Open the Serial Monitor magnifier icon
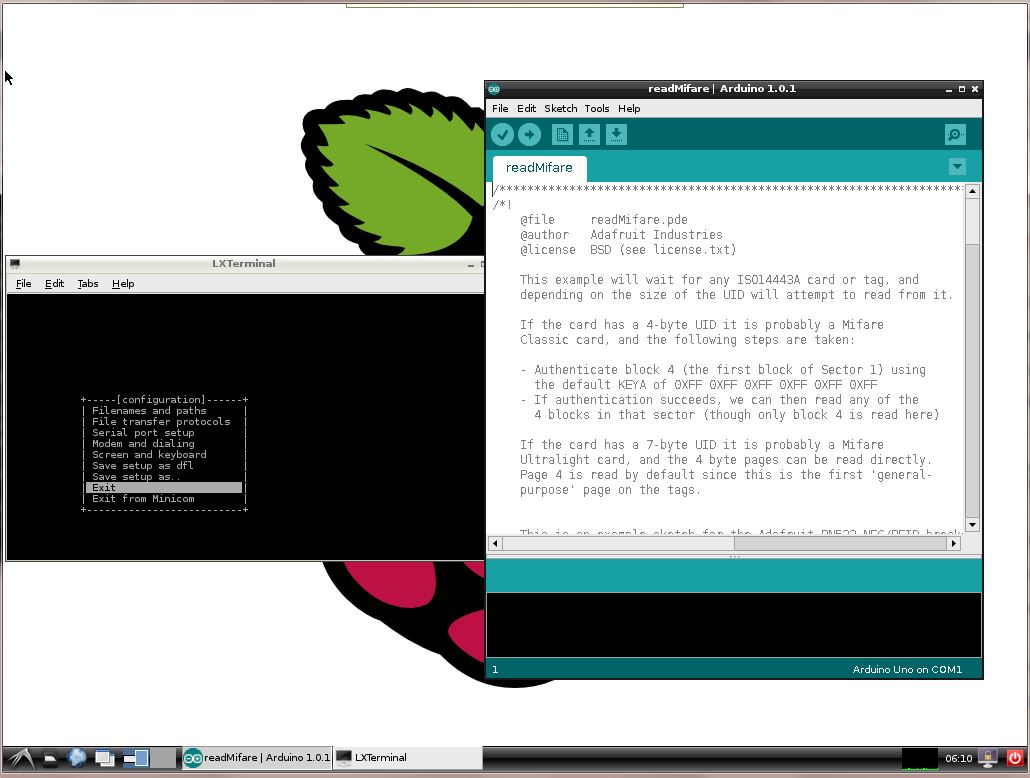1030x778 pixels. pyautogui.click(x=955, y=135)
